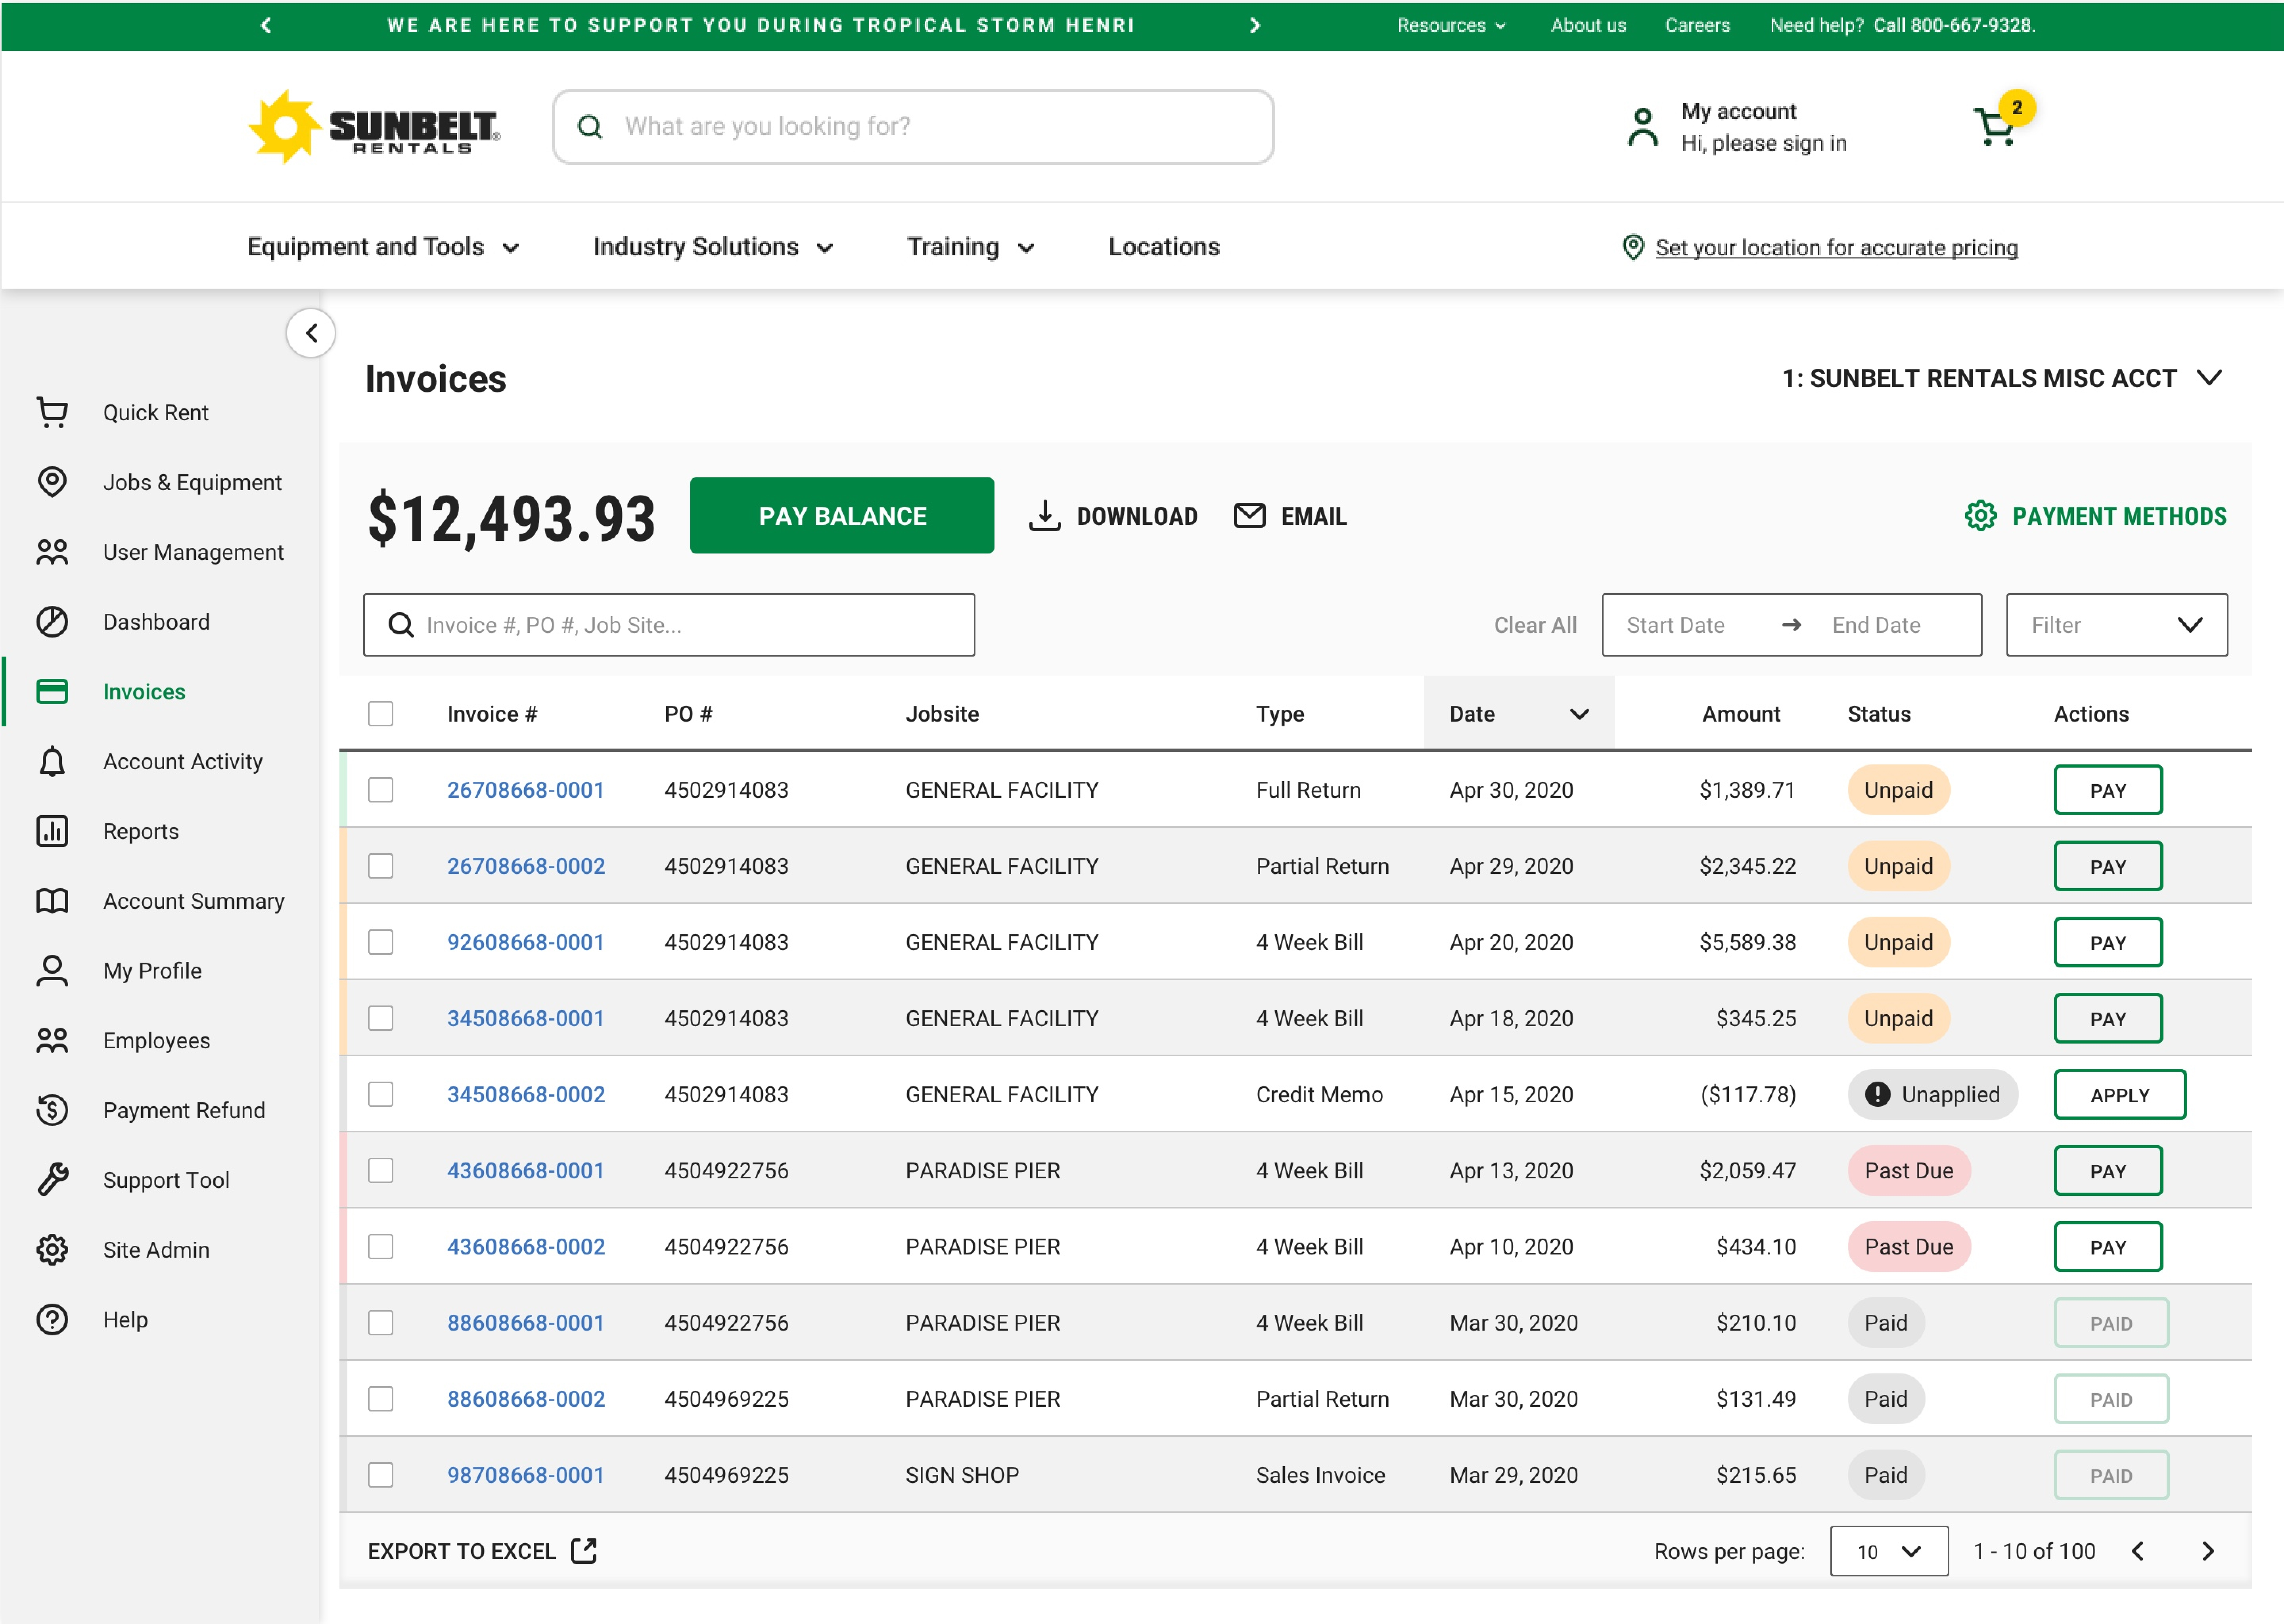Click the invoice search field
2284x1624 pixels.
[669, 625]
